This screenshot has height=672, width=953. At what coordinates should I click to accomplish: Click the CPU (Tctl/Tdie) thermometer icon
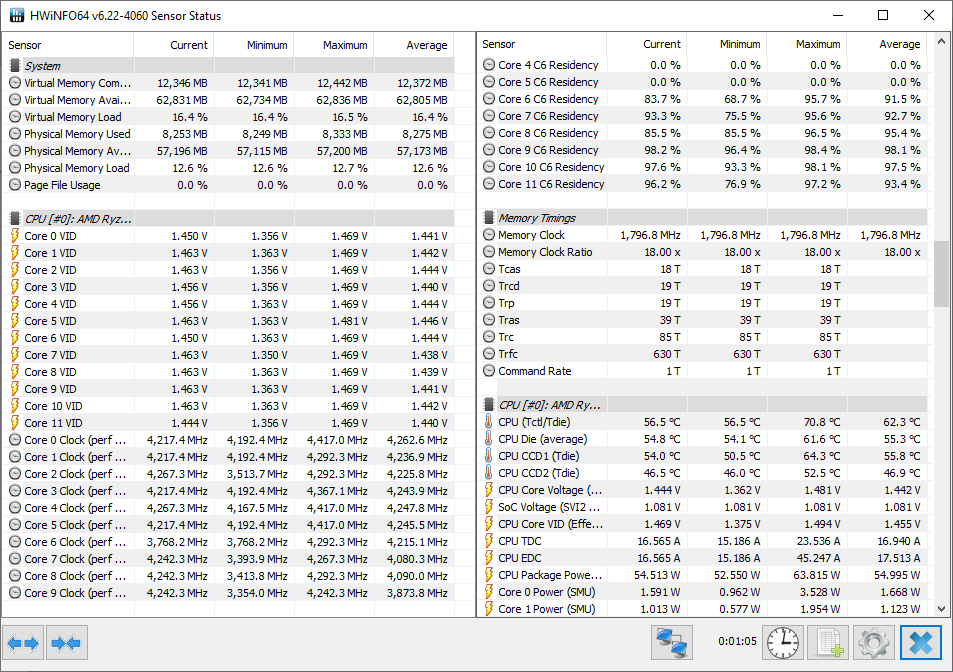(x=489, y=422)
